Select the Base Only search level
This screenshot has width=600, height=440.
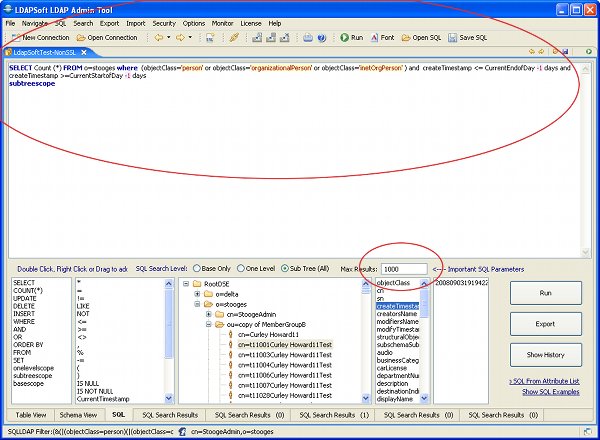196,269
